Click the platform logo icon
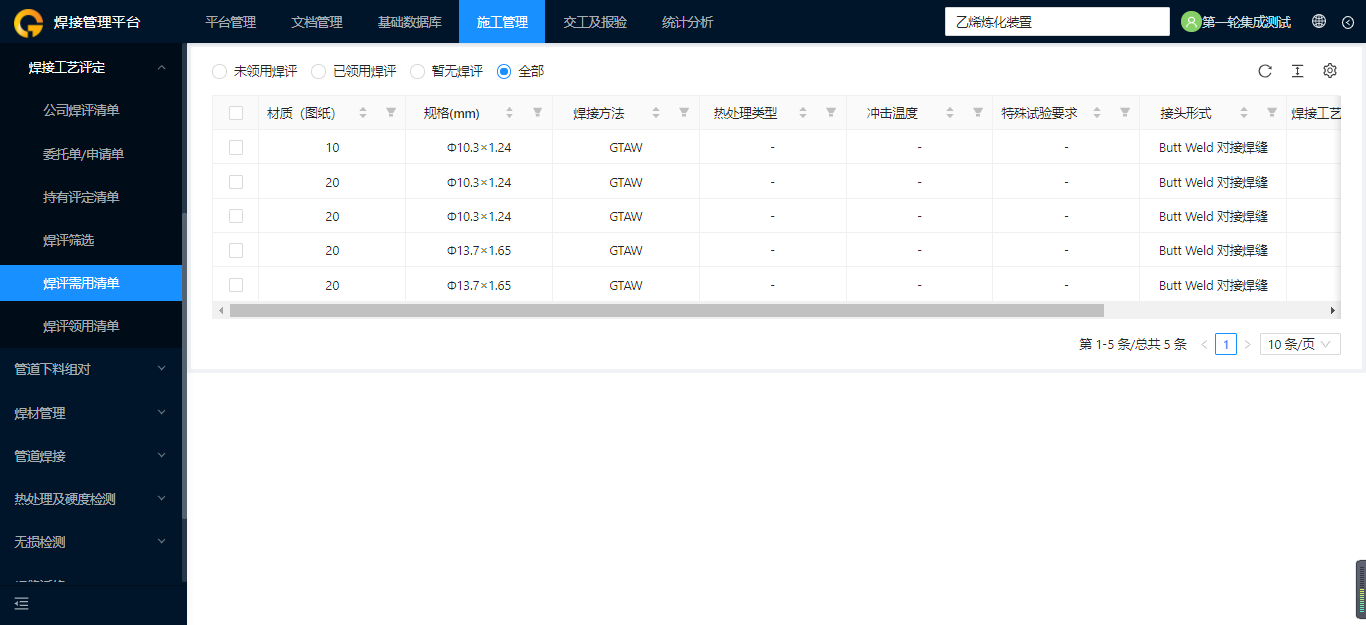The height and width of the screenshot is (625, 1366). 28,22
